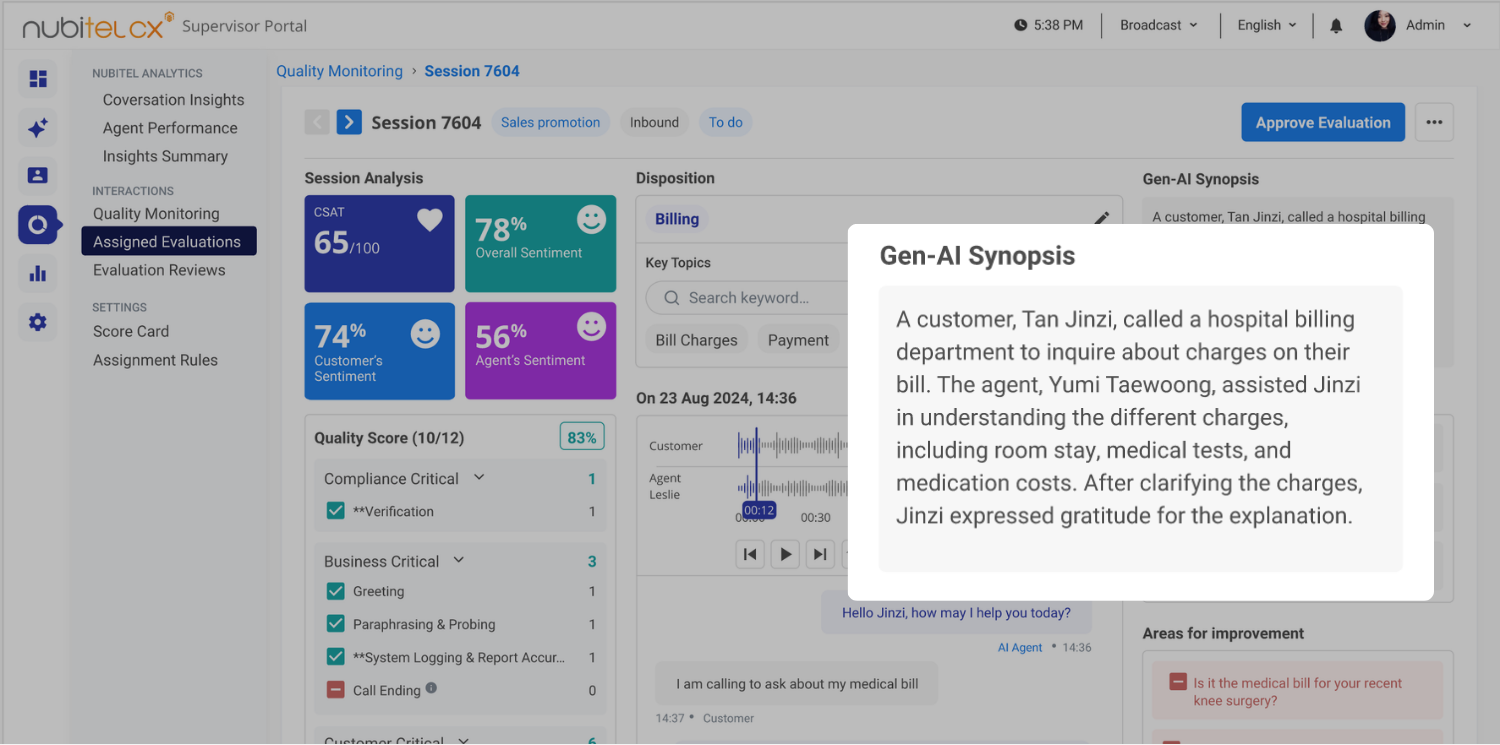Image resolution: width=1500 pixels, height=745 pixels.
Task: Click the CSAT heart icon
Action: click(430, 220)
